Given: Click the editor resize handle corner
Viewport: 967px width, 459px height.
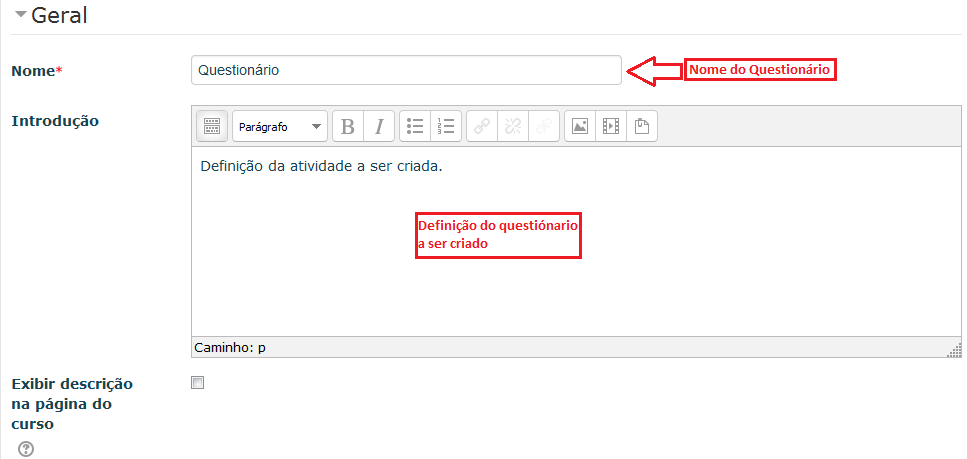Looking at the screenshot, I should pyautogui.click(x=955, y=349).
